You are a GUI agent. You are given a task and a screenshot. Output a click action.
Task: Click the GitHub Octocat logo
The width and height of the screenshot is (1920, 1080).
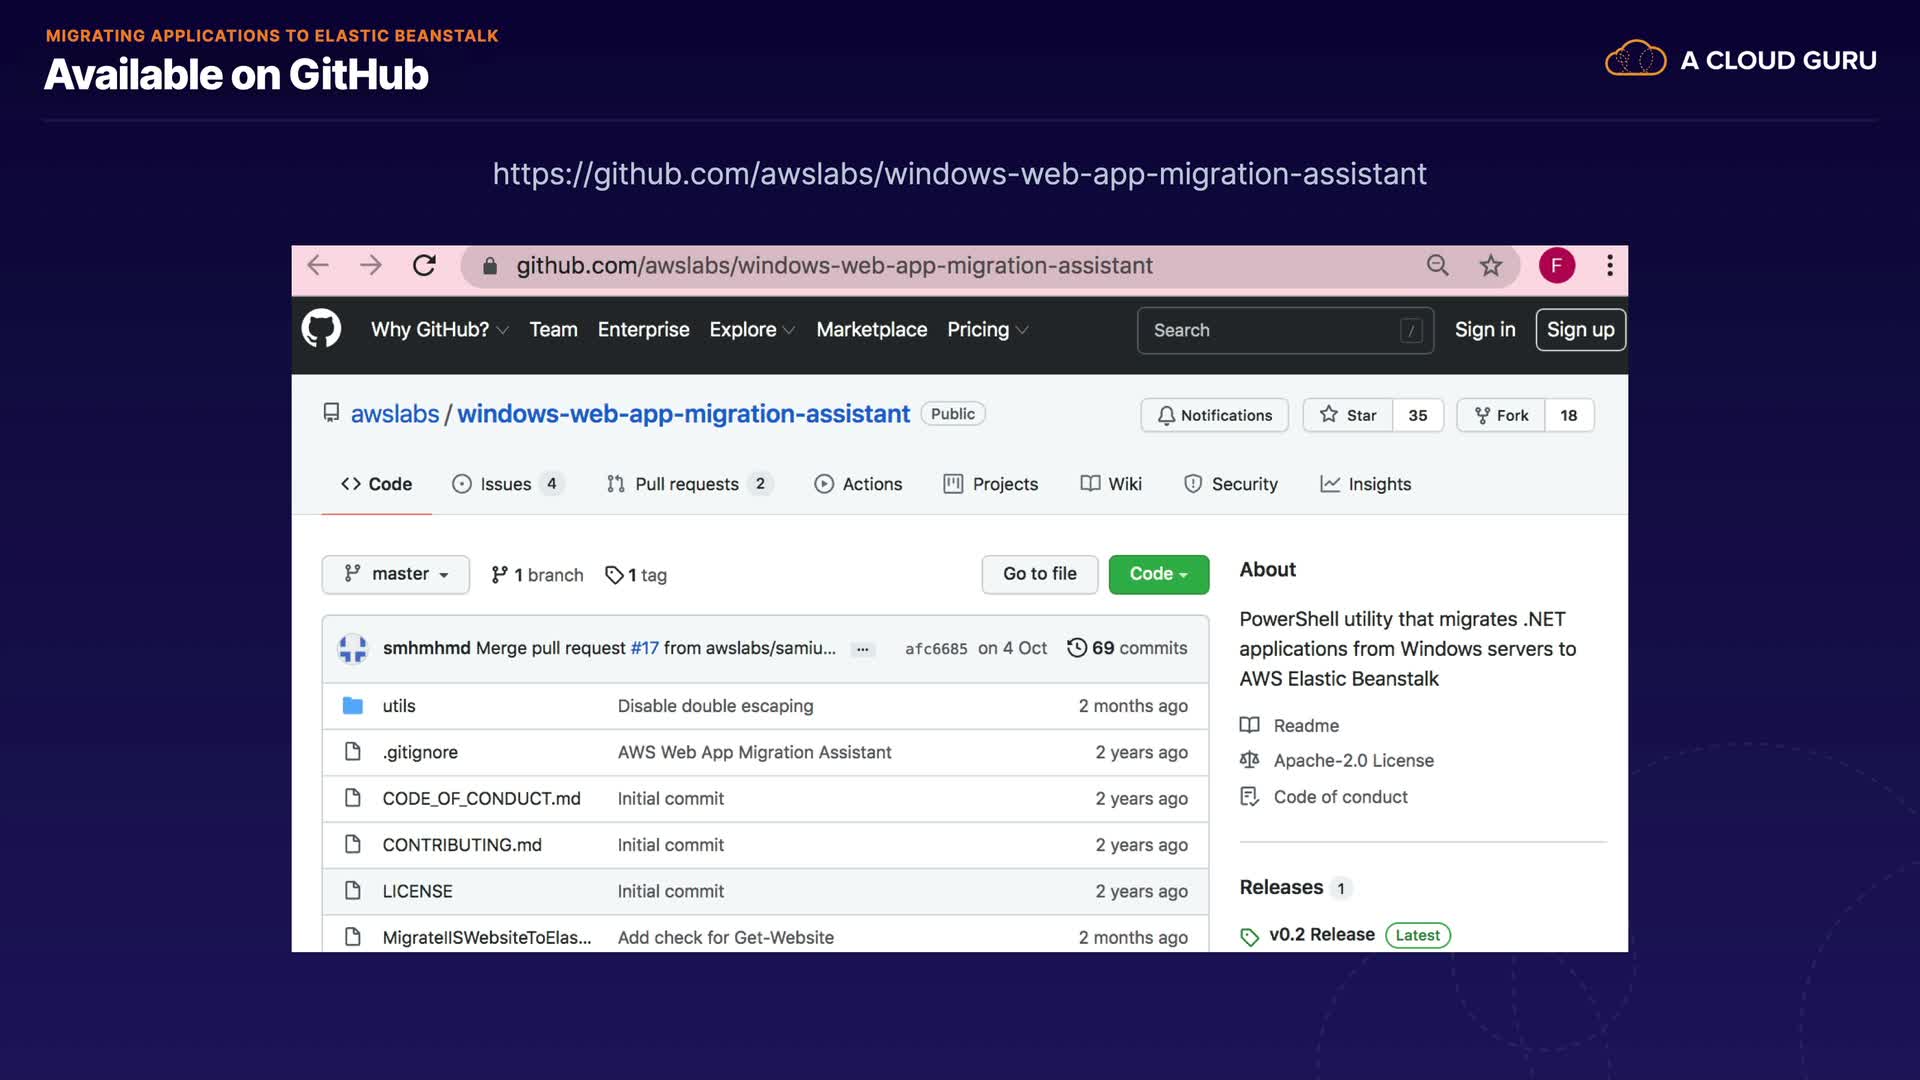(321, 329)
